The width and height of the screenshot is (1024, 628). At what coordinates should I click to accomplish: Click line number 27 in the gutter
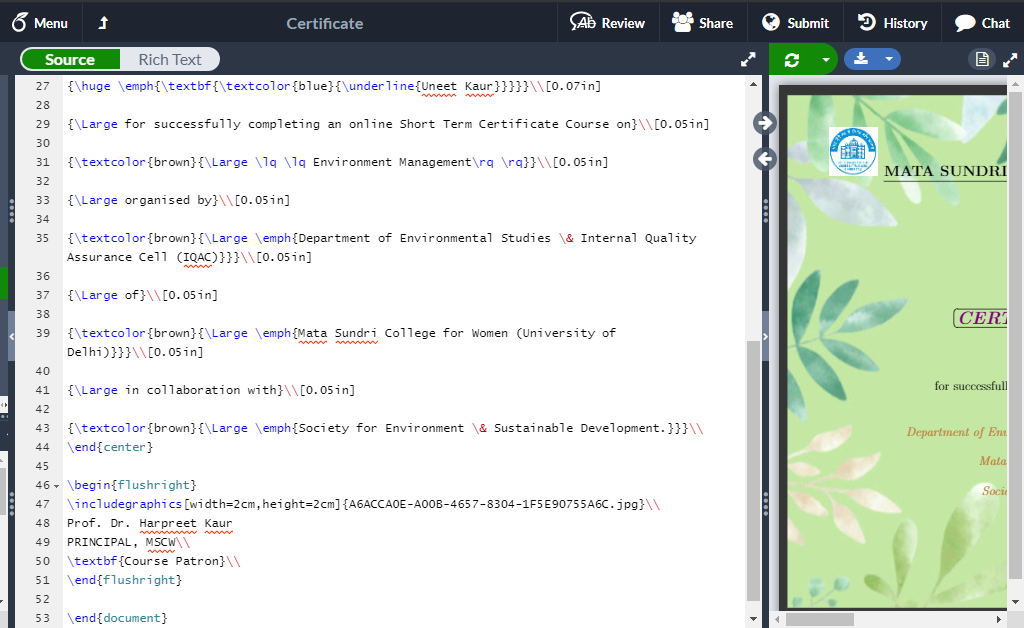42,86
